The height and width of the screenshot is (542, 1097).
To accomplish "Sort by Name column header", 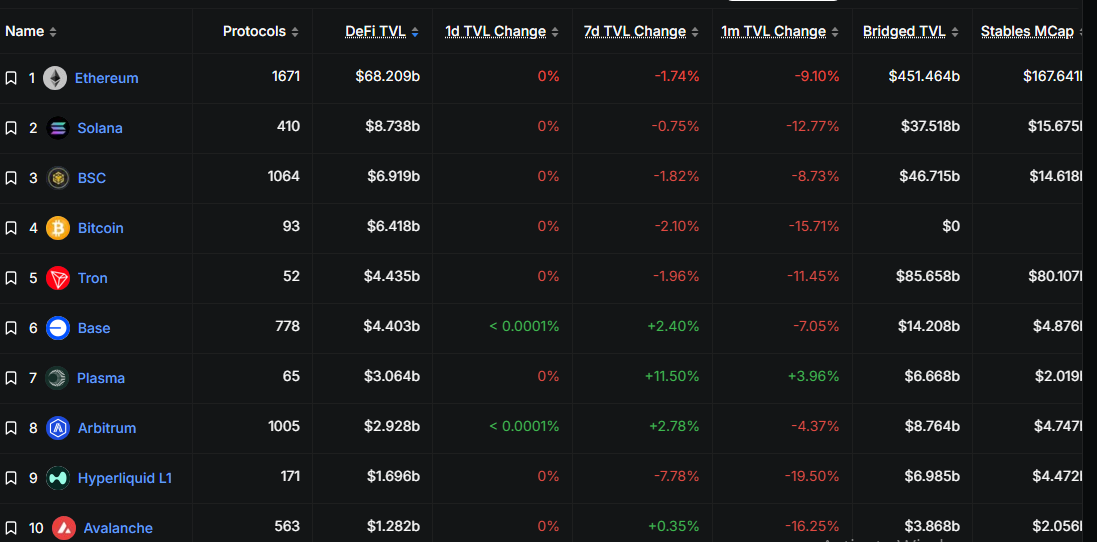I will 25,31.
